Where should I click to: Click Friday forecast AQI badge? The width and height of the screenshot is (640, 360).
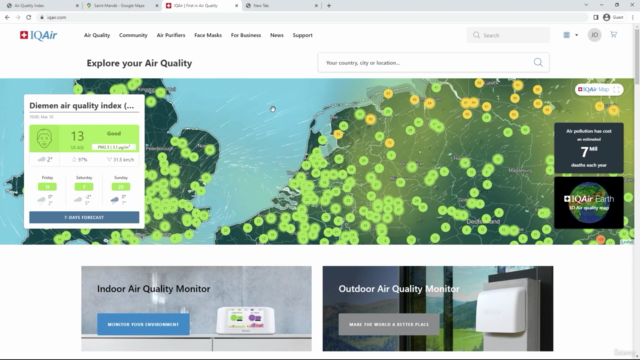coord(47,187)
